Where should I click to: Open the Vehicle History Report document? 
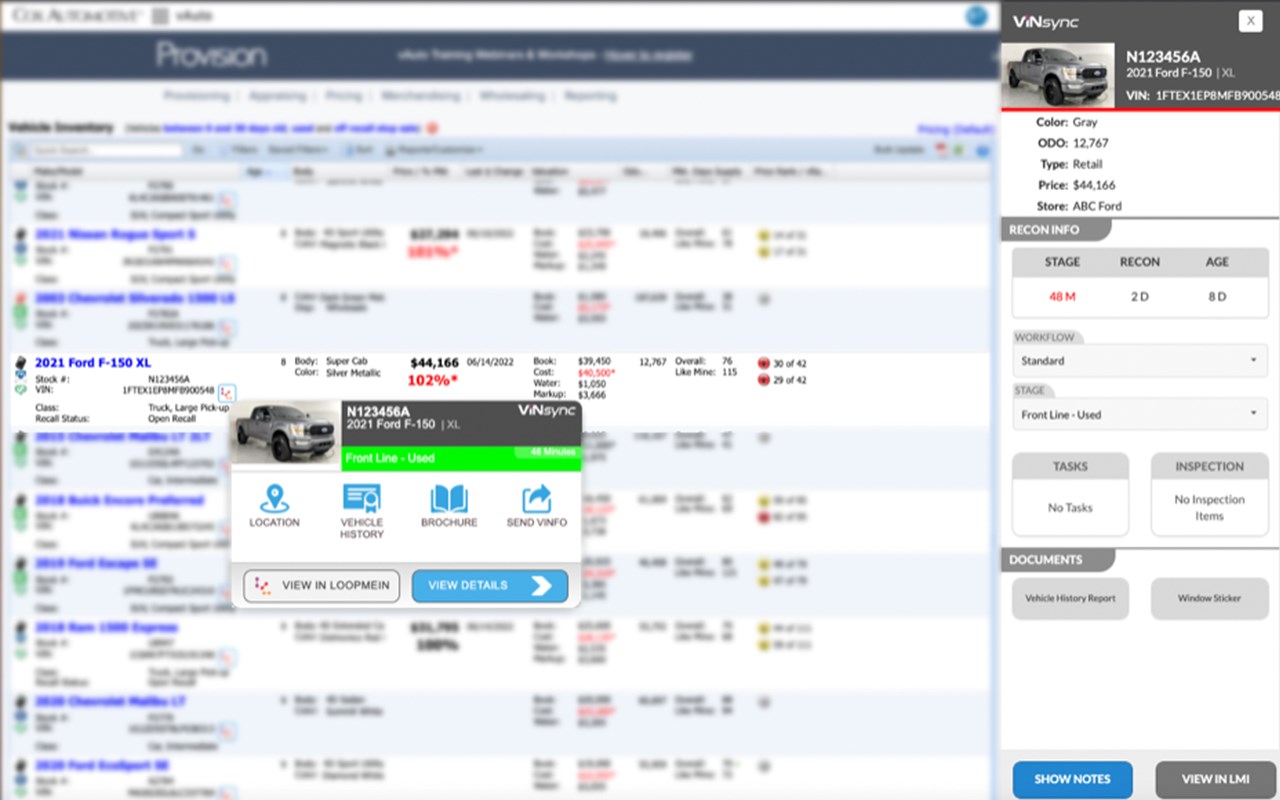pyautogui.click(x=1070, y=598)
